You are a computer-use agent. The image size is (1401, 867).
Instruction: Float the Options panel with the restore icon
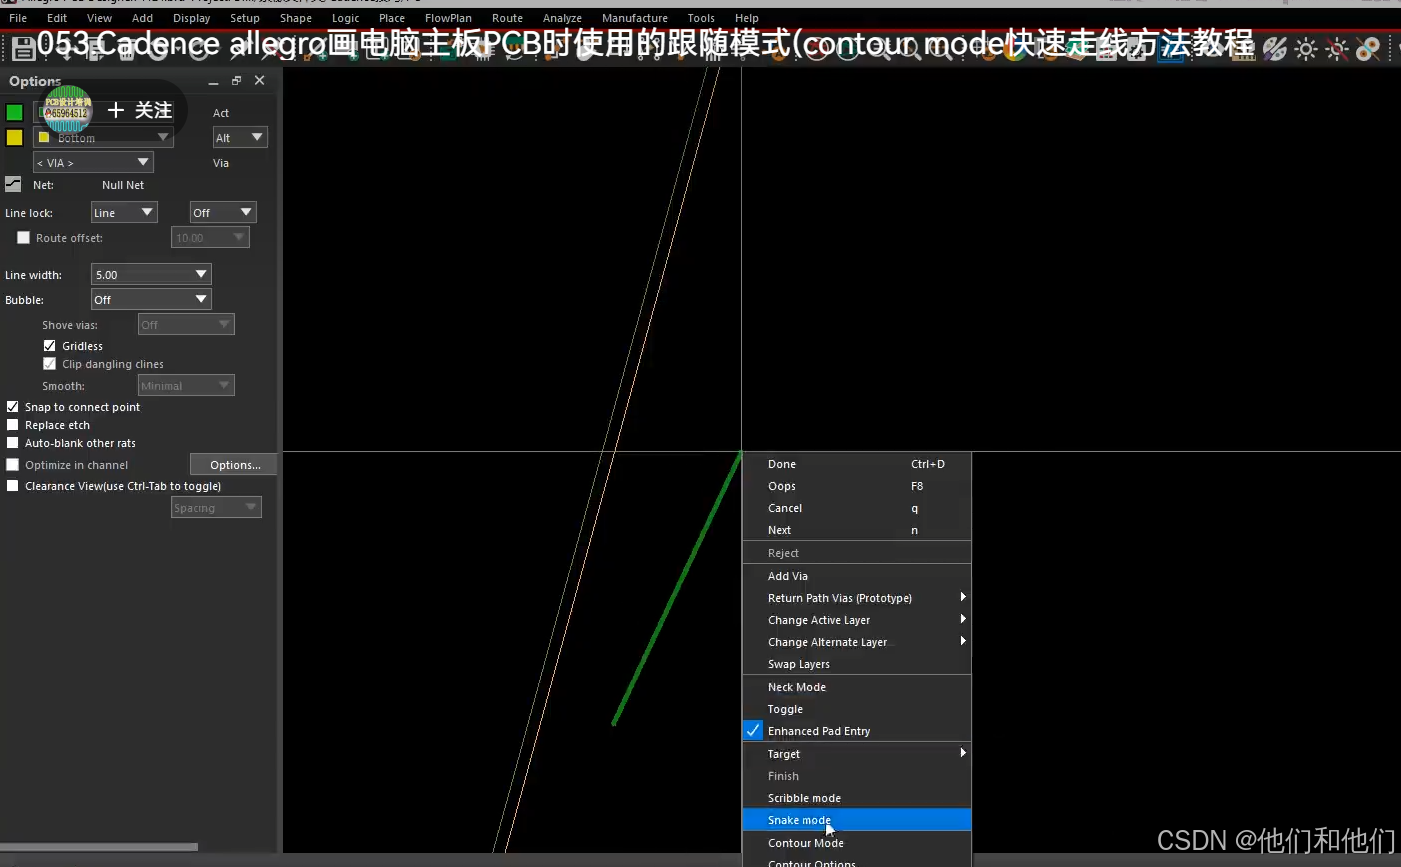(x=236, y=81)
